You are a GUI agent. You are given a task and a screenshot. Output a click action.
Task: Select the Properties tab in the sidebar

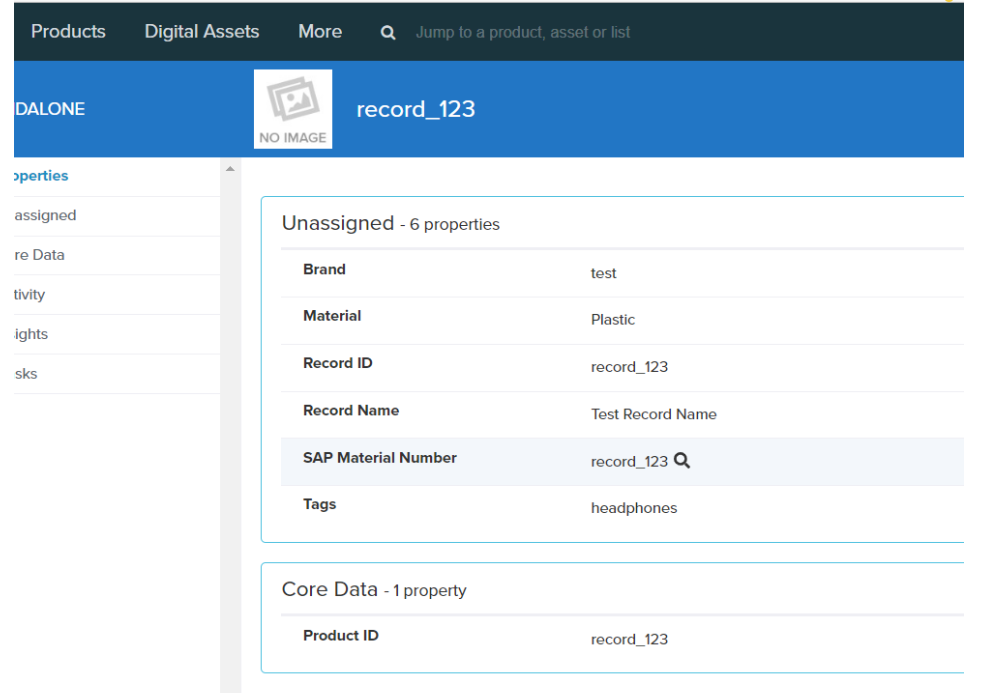[x=40, y=176]
